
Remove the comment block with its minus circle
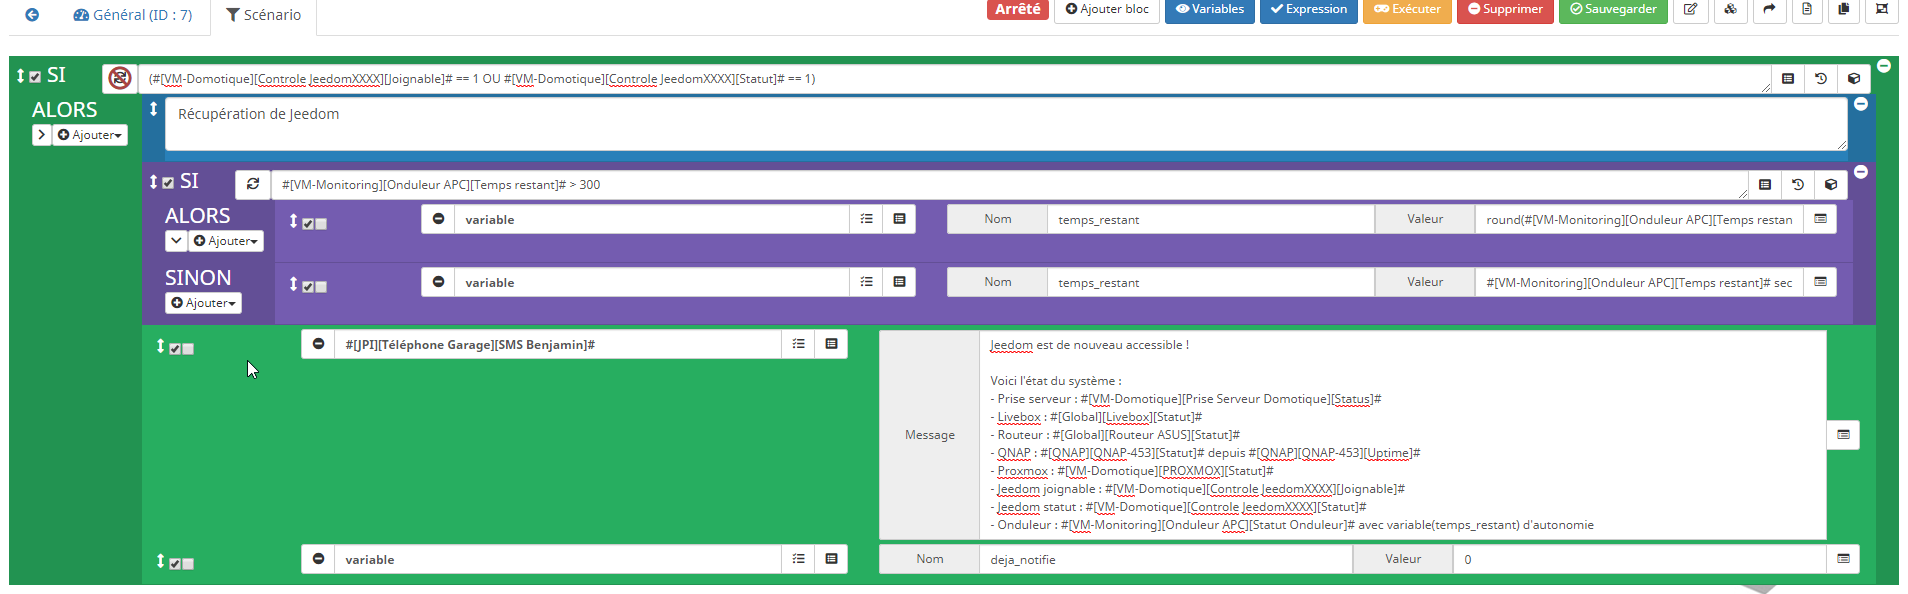(1861, 104)
